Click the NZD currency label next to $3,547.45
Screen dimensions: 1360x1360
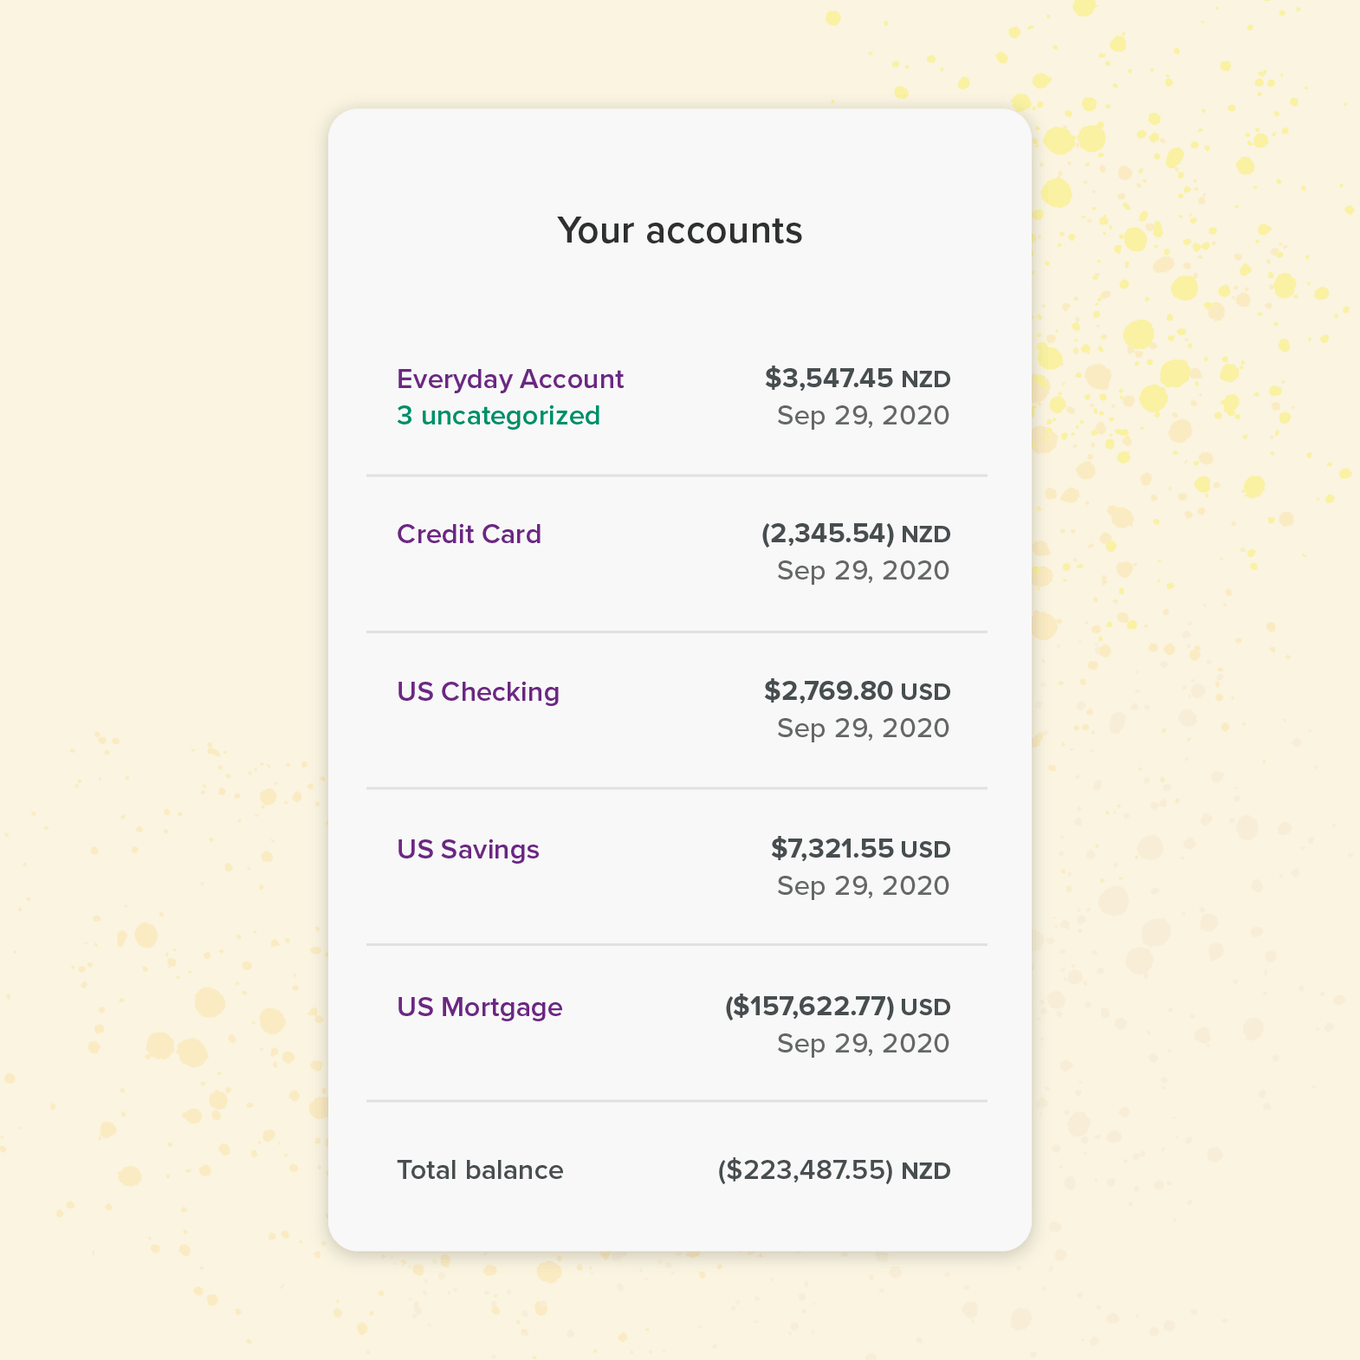pyautogui.click(x=928, y=379)
